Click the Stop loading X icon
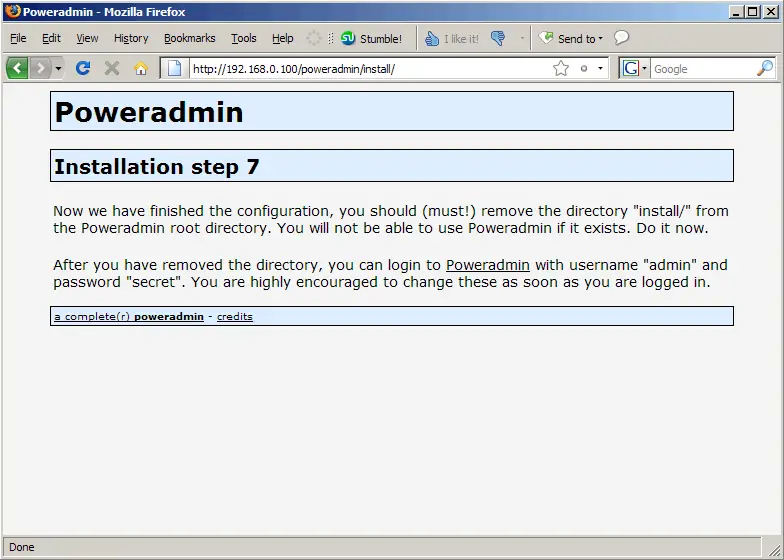This screenshot has width=784, height=560. pos(112,68)
